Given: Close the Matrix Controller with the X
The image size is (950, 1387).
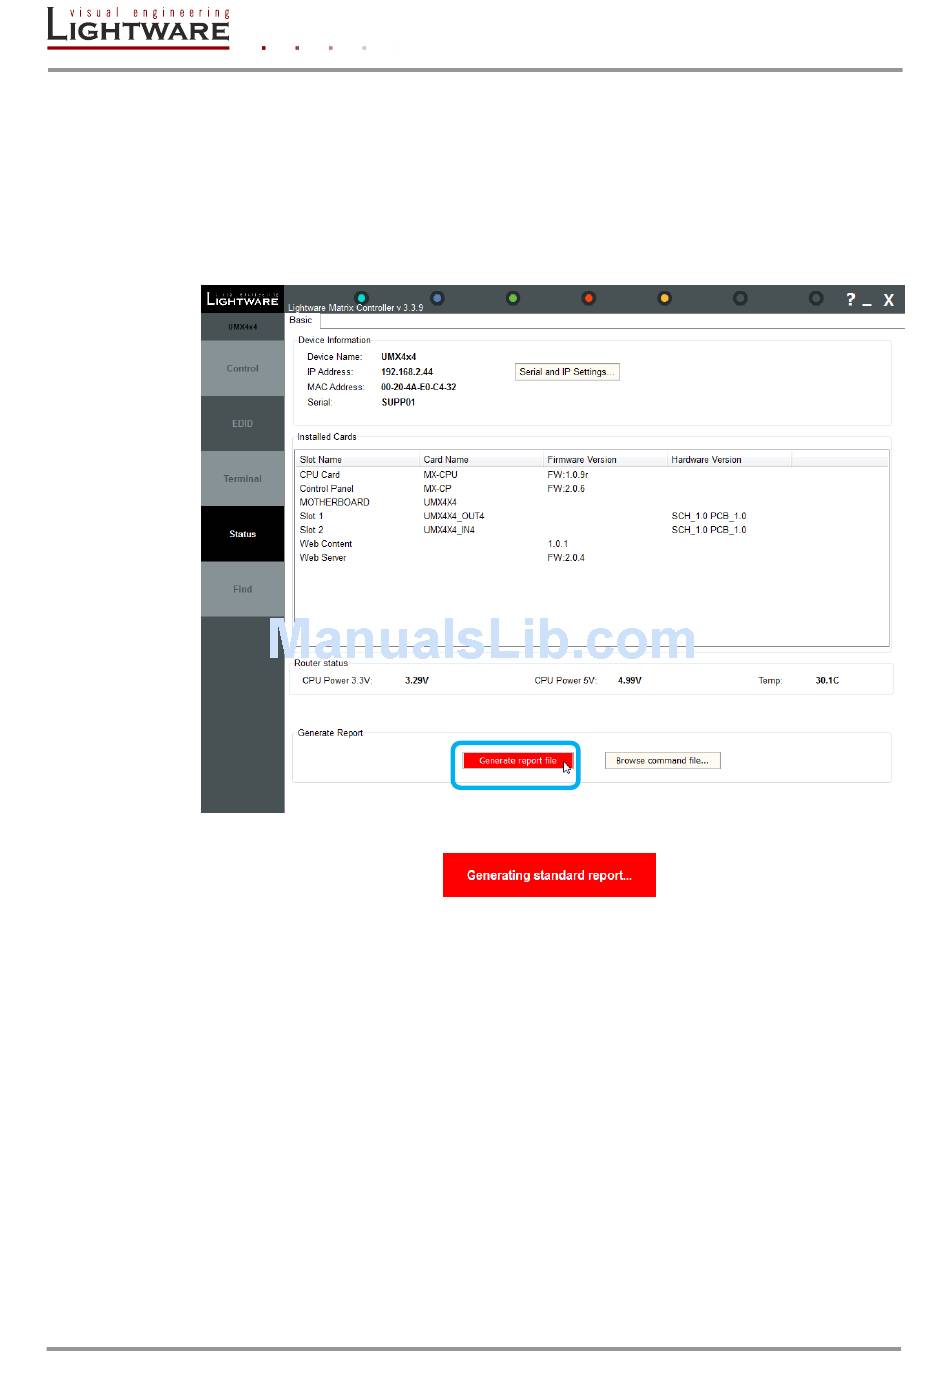Looking at the screenshot, I should [888, 300].
